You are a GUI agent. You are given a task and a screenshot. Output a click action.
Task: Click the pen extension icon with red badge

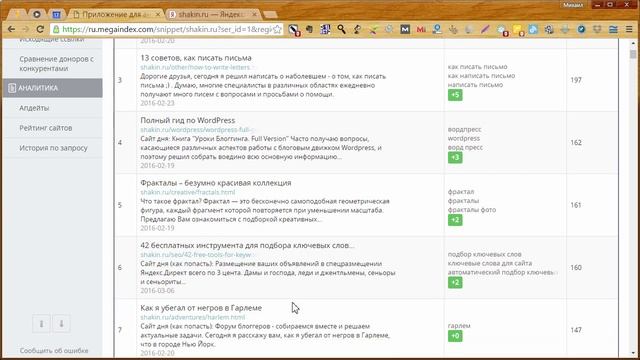[294, 29]
